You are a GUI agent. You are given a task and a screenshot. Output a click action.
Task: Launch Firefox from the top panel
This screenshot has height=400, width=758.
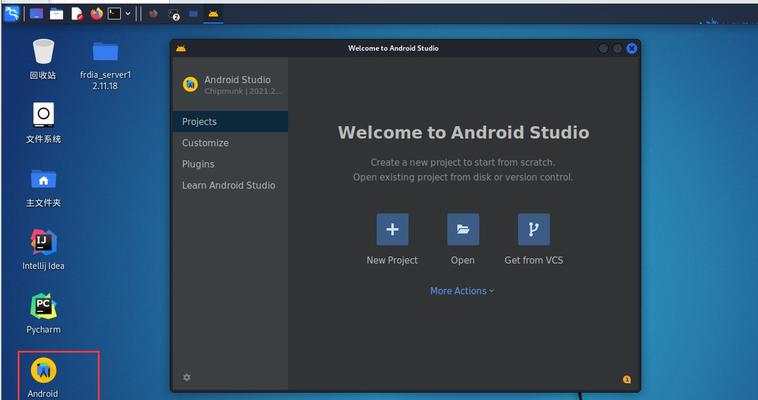tap(97, 14)
